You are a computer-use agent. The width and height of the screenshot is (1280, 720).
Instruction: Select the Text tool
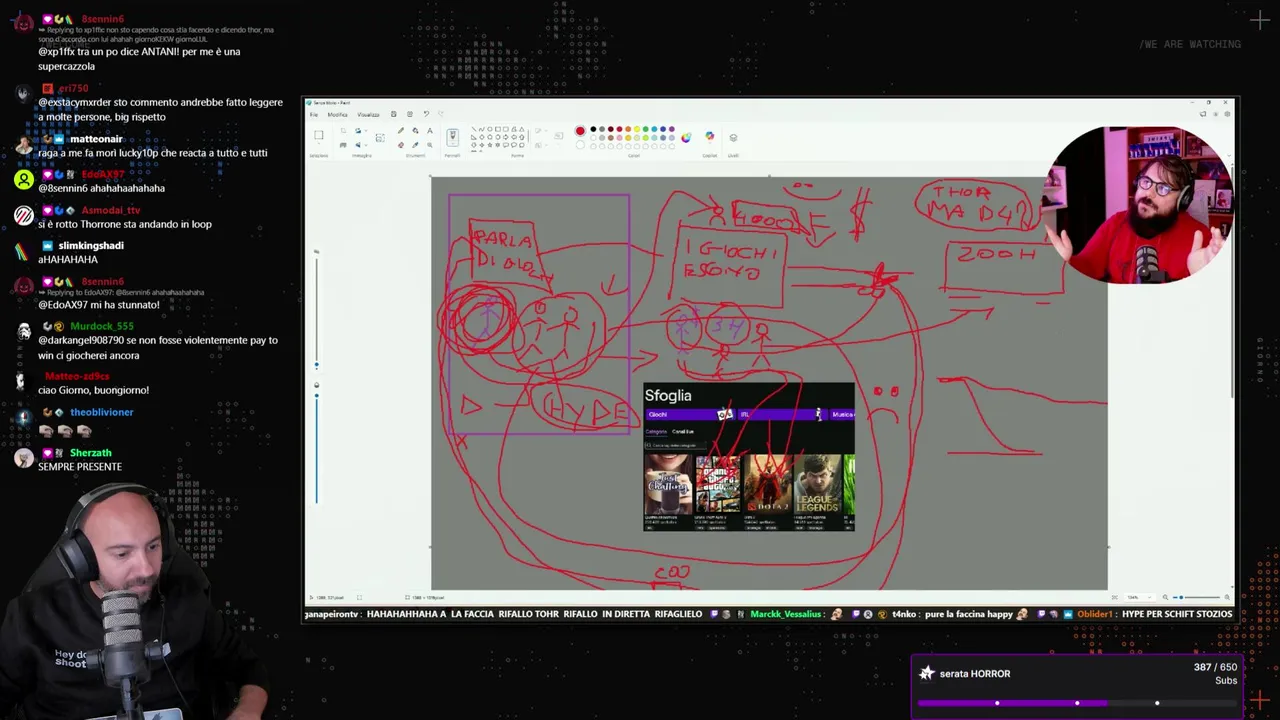[x=430, y=130]
